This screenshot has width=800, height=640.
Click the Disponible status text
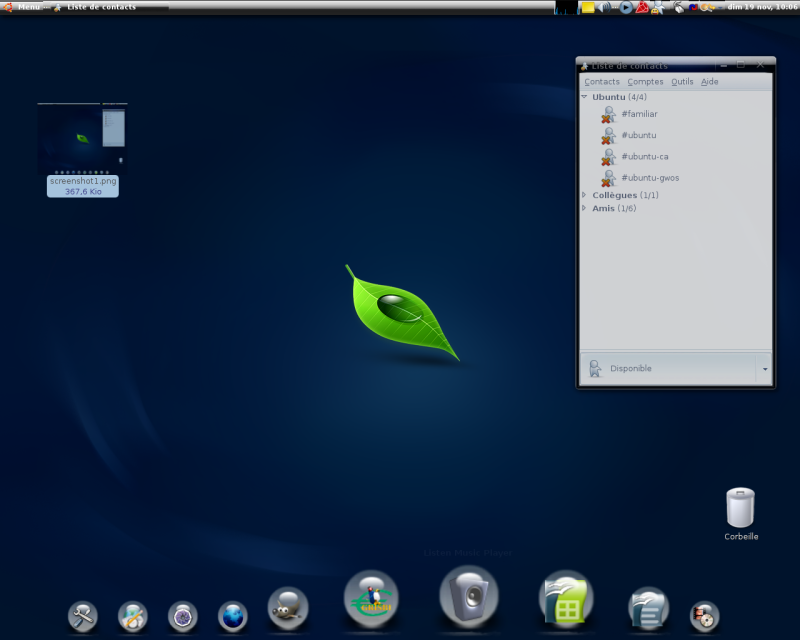point(631,368)
